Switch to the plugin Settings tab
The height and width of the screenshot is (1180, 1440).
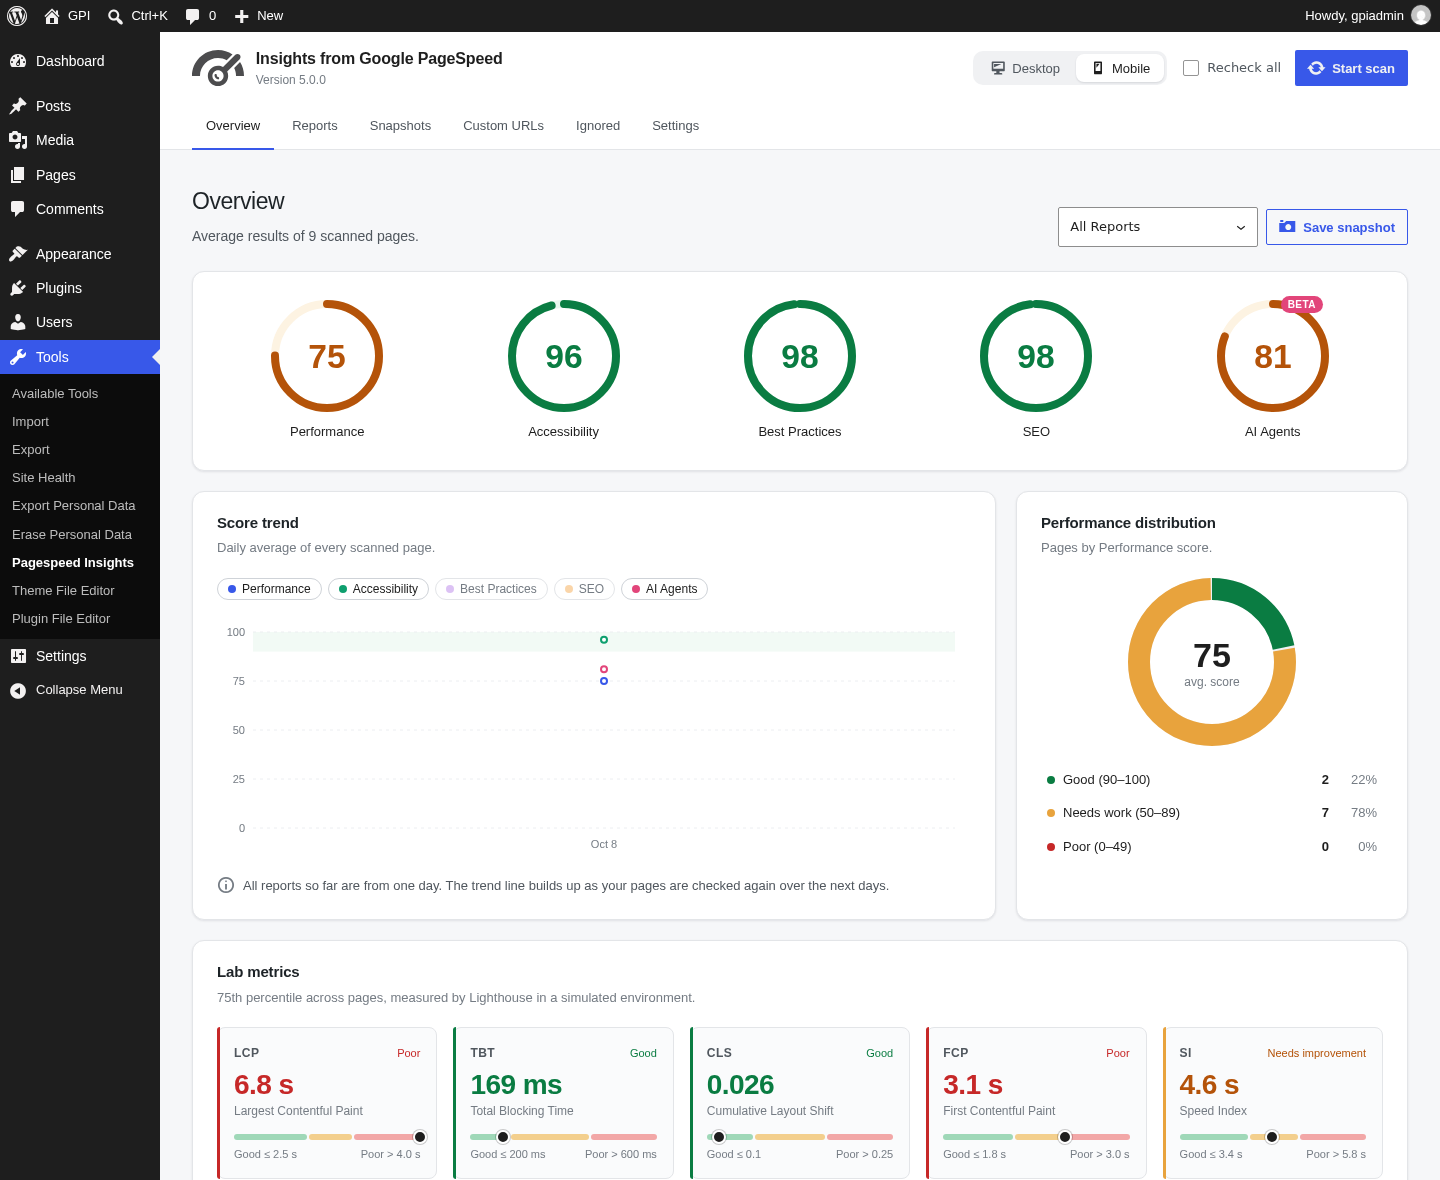click(675, 126)
